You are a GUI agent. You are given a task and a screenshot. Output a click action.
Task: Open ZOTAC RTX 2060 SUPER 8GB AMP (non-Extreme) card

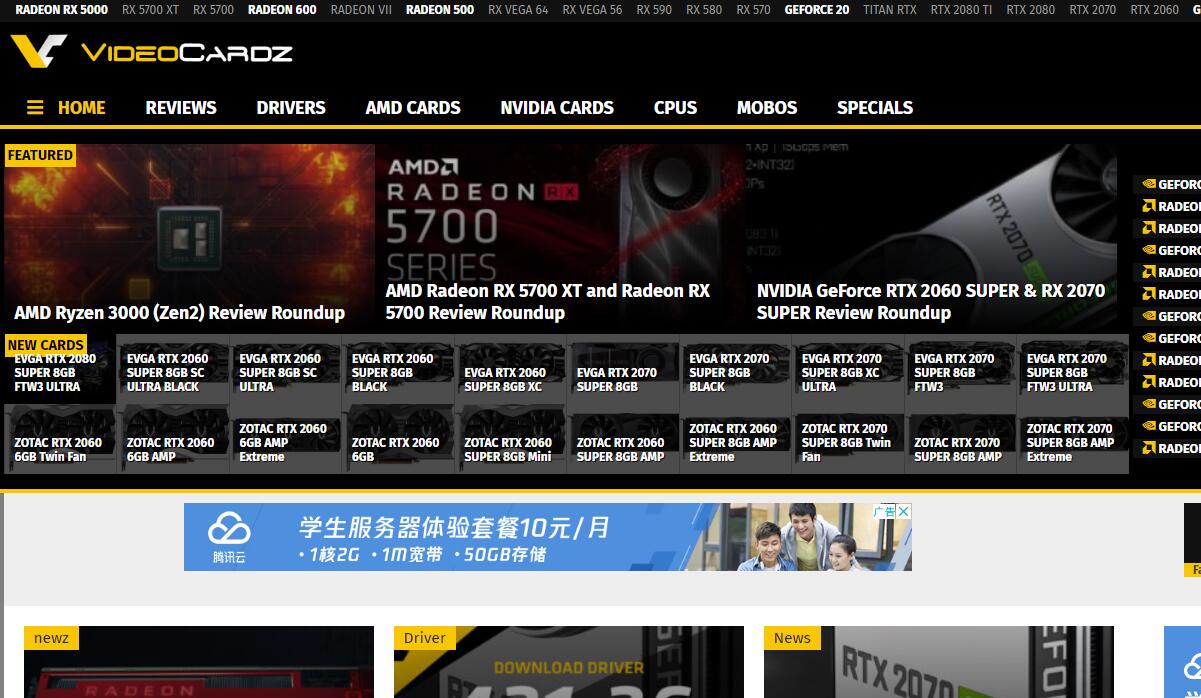(623, 439)
